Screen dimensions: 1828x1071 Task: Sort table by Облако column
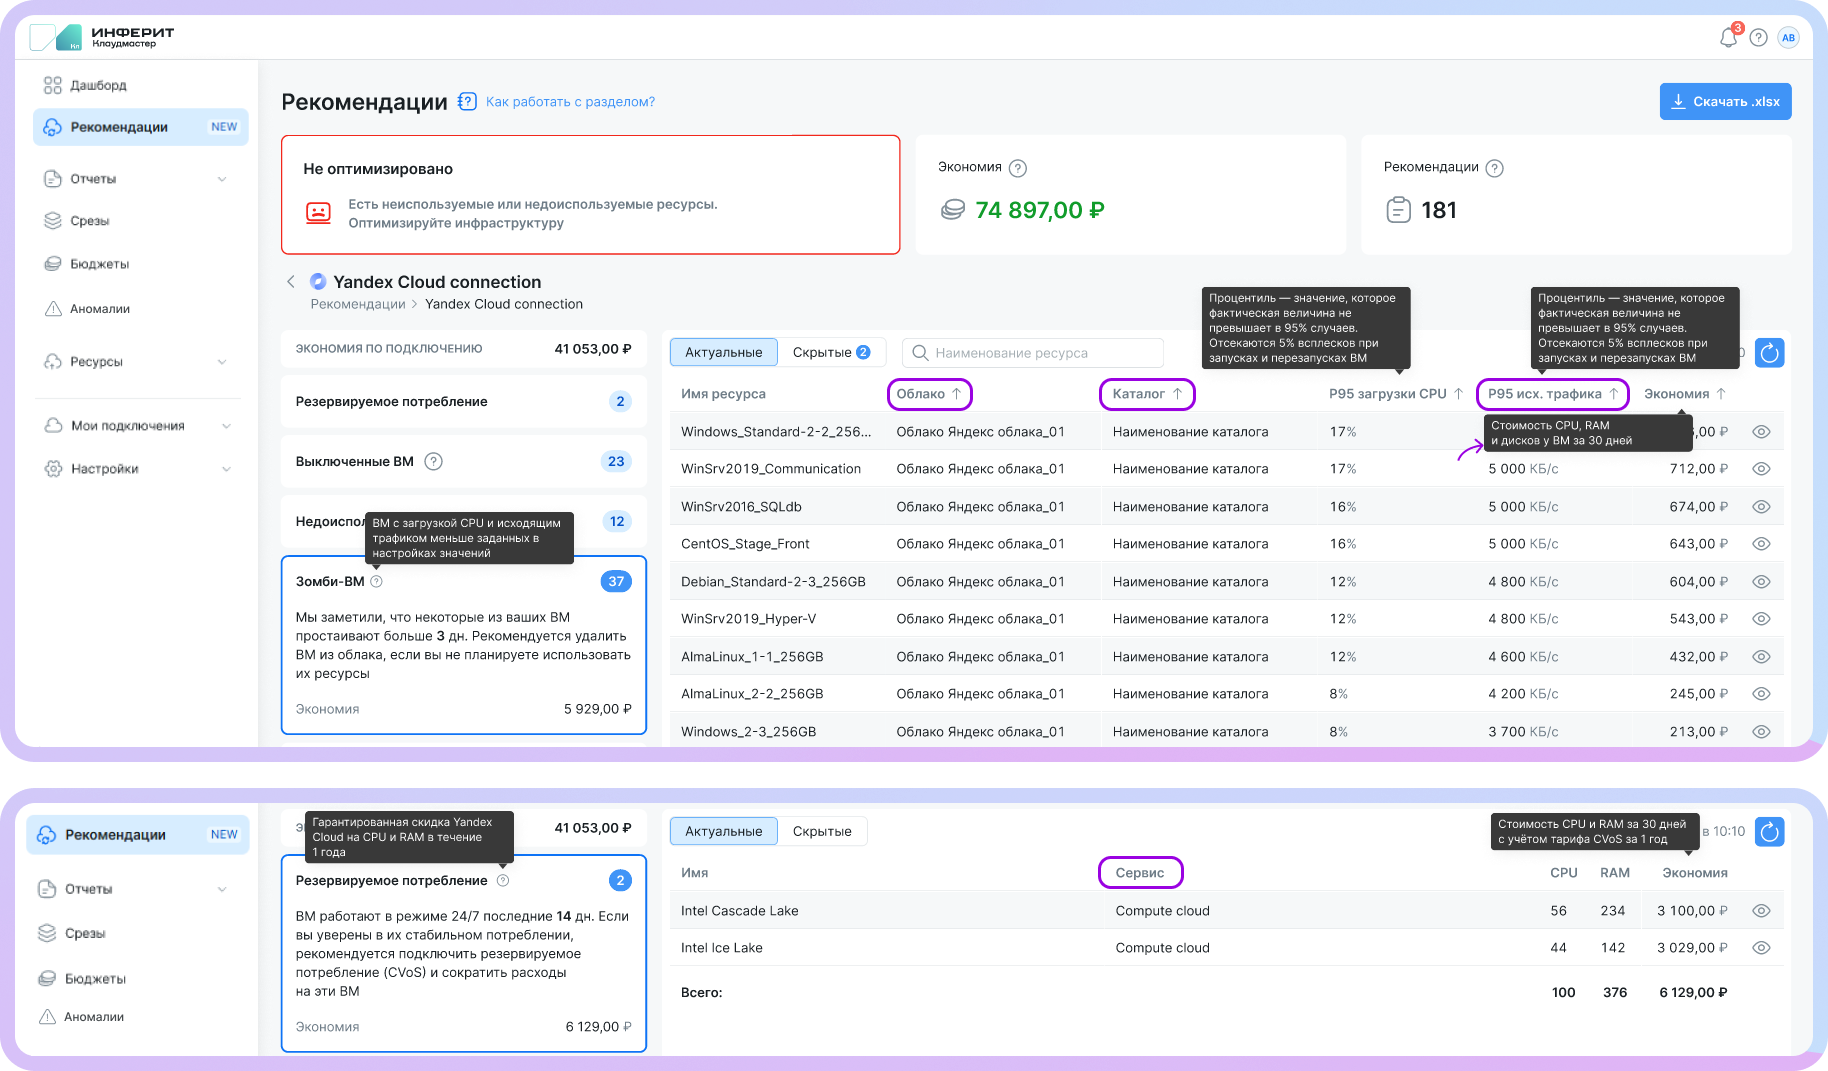click(929, 394)
